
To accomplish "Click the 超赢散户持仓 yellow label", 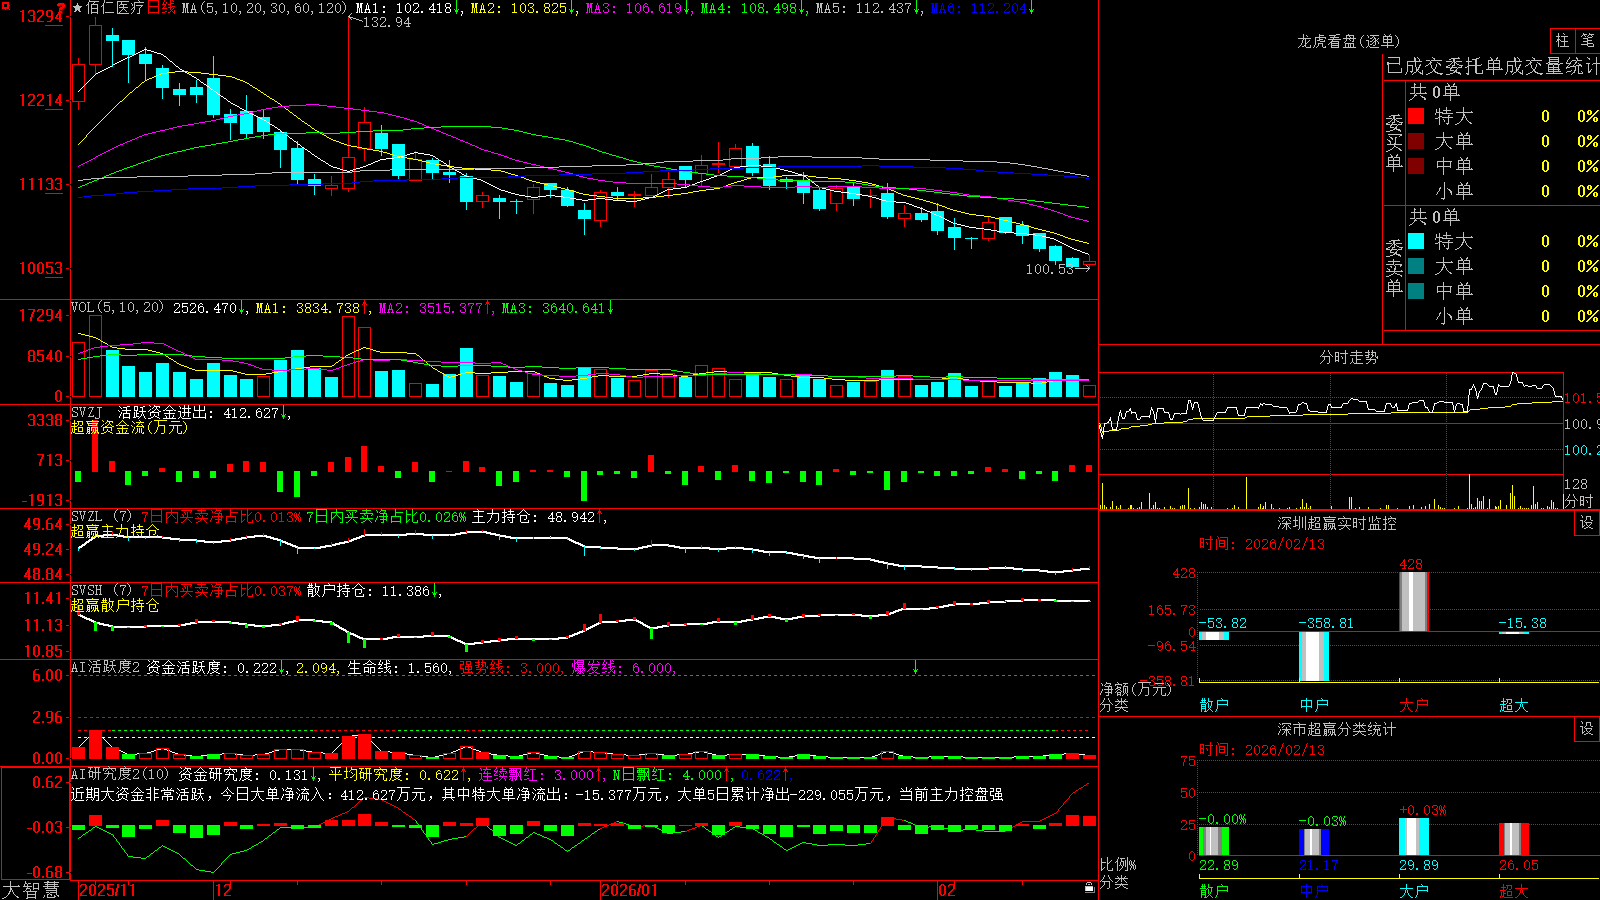I will [115, 605].
